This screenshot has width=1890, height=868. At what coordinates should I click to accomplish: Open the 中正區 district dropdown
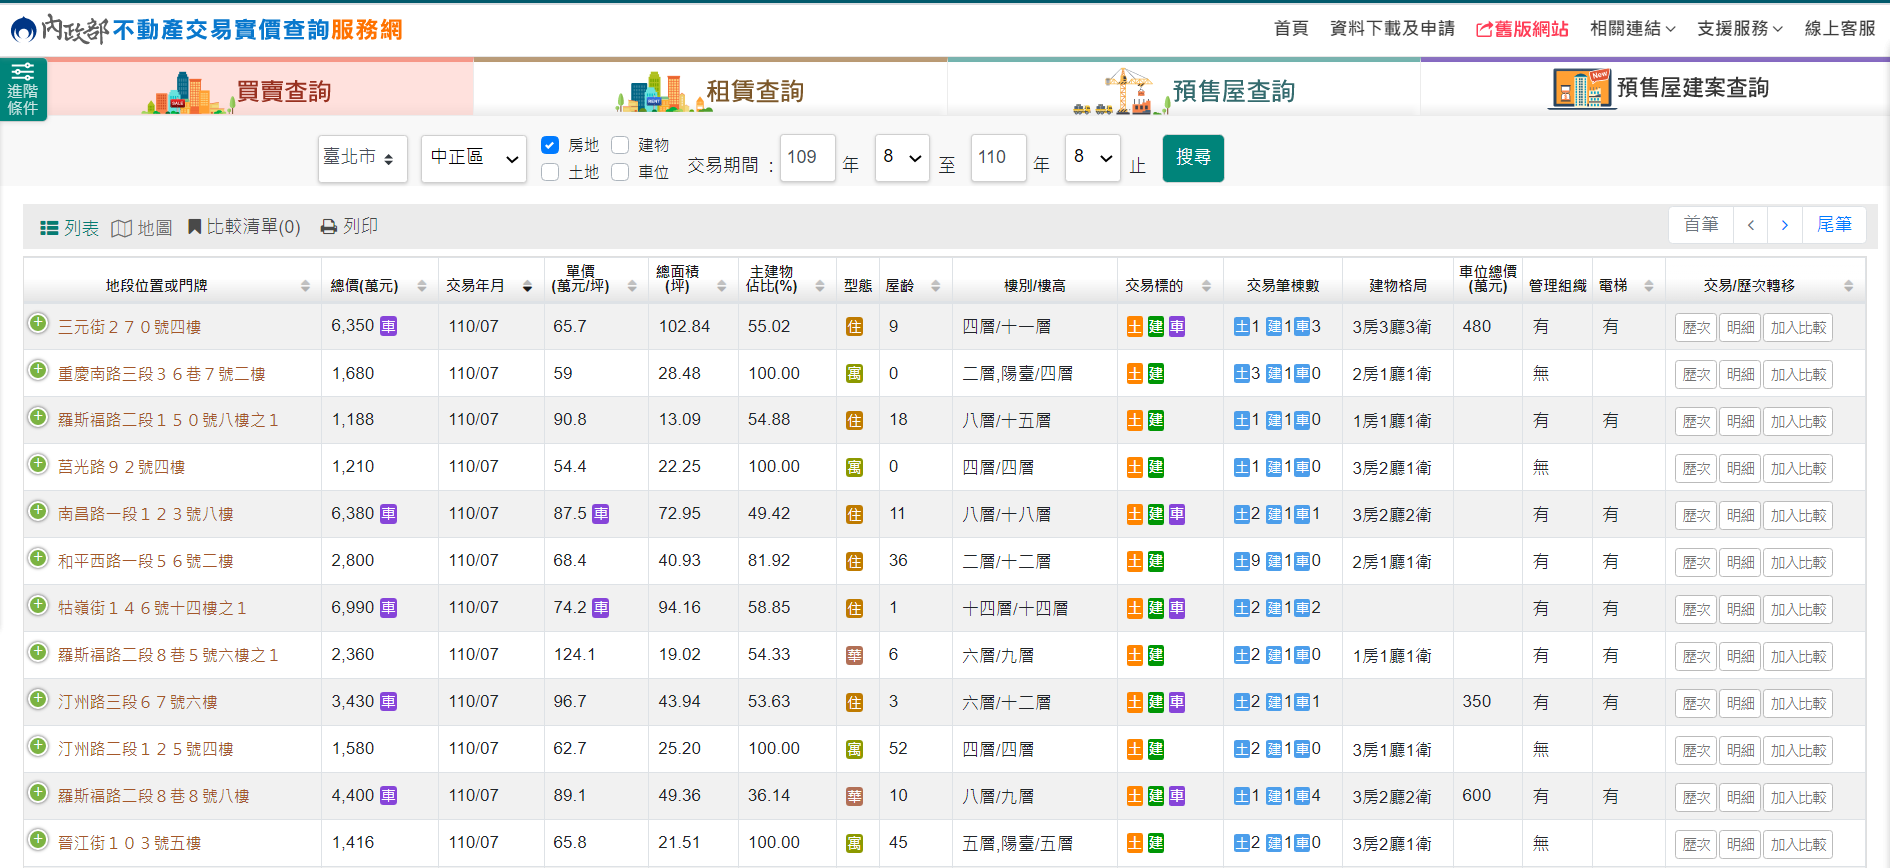pyautogui.click(x=474, y=158)
